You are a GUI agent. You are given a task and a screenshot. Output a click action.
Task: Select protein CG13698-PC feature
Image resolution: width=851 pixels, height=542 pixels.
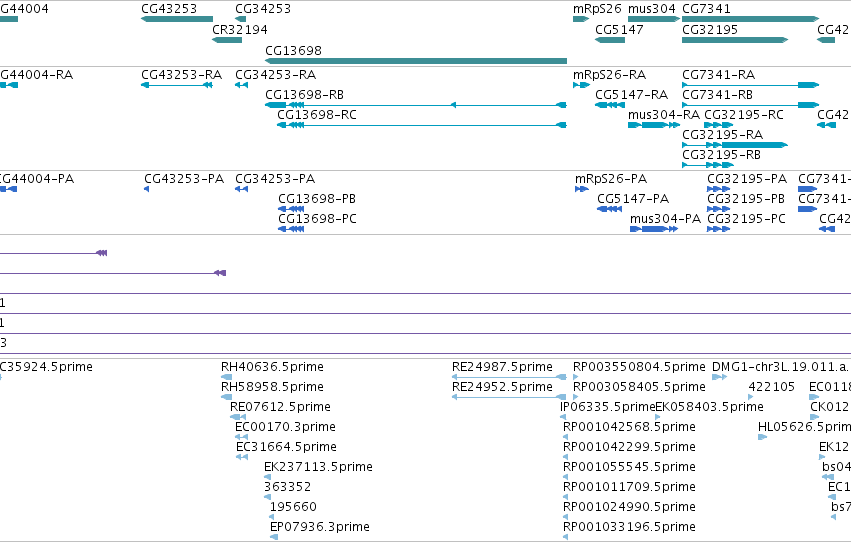[x=291, y=229]
